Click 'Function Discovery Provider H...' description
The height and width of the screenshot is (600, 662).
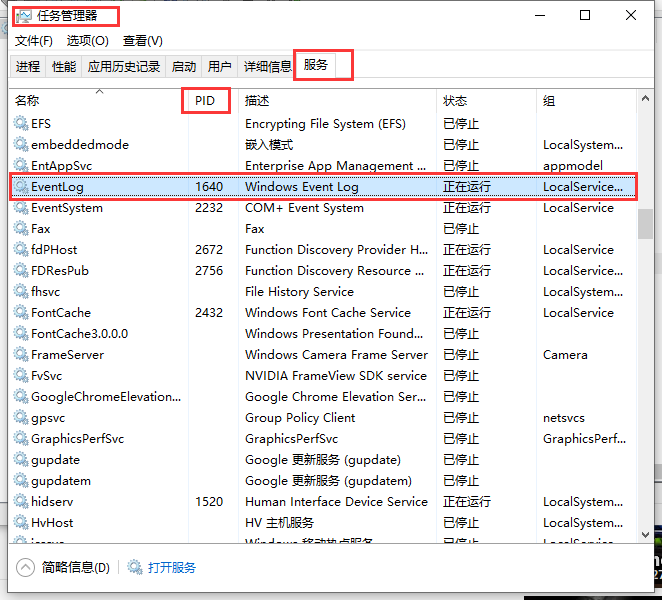click(x=336, y=250)
